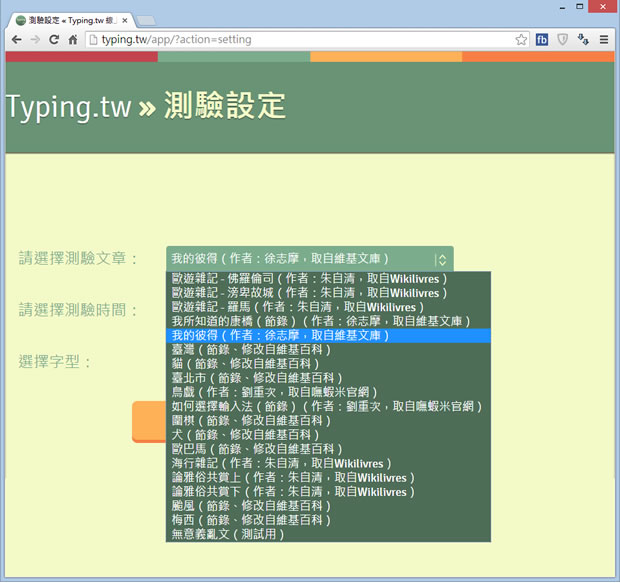Close the 測驗設定 browser tab
Image resolution: width=620 pixels, height=583 pixels.
click(125, 19)
